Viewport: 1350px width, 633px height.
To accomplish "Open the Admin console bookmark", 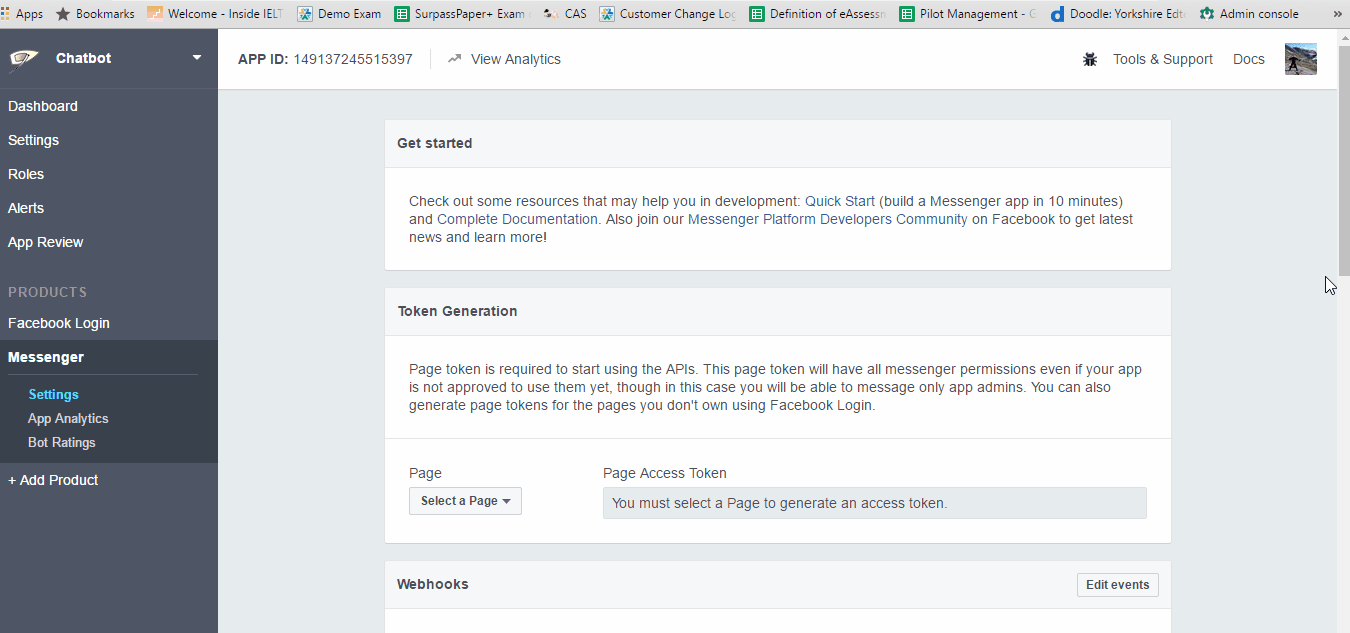I will 1249,14.
